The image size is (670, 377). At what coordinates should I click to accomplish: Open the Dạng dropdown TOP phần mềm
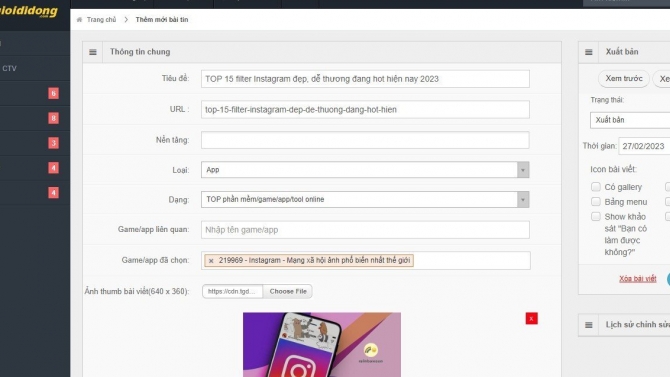pyautogui.click(x=365, y=199)
